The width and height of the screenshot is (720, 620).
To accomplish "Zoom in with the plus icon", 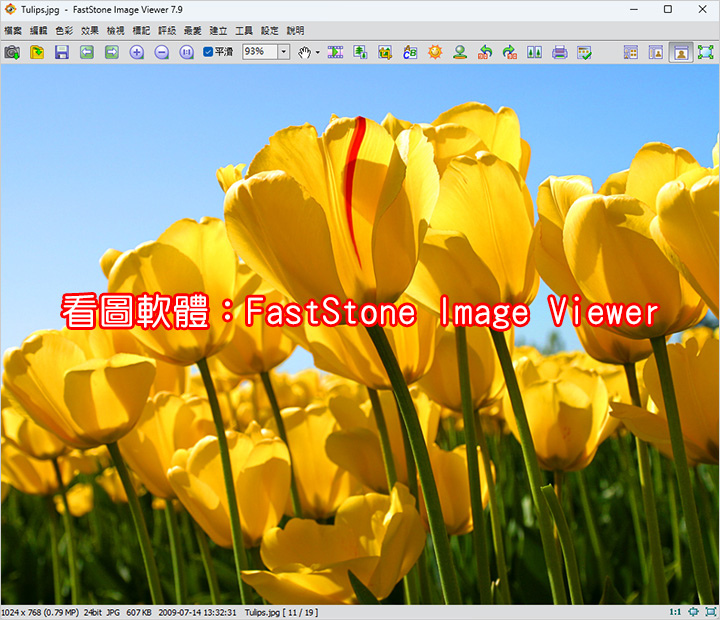I will point(136,52).
